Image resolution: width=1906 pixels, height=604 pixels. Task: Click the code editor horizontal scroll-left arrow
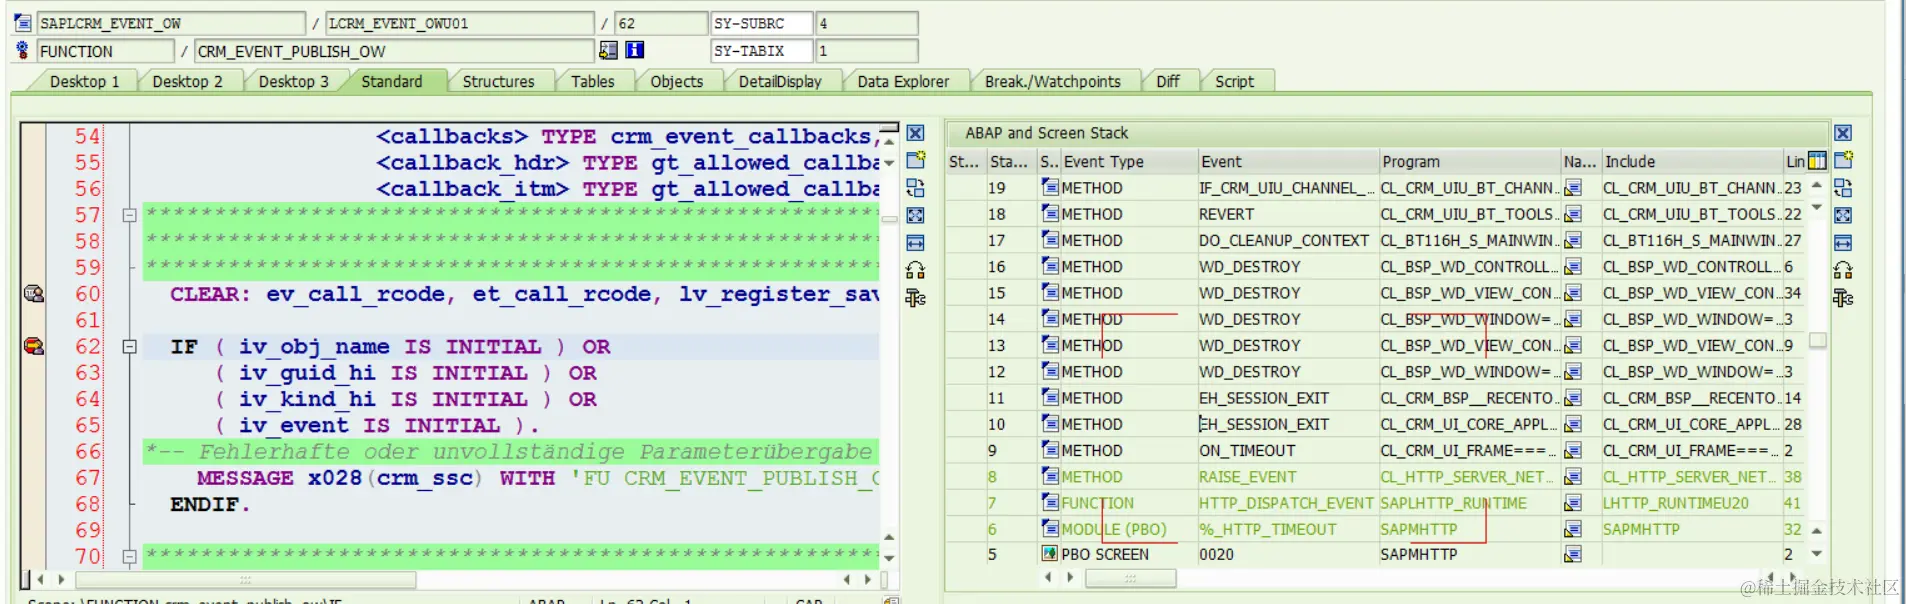tap(40, 579)
